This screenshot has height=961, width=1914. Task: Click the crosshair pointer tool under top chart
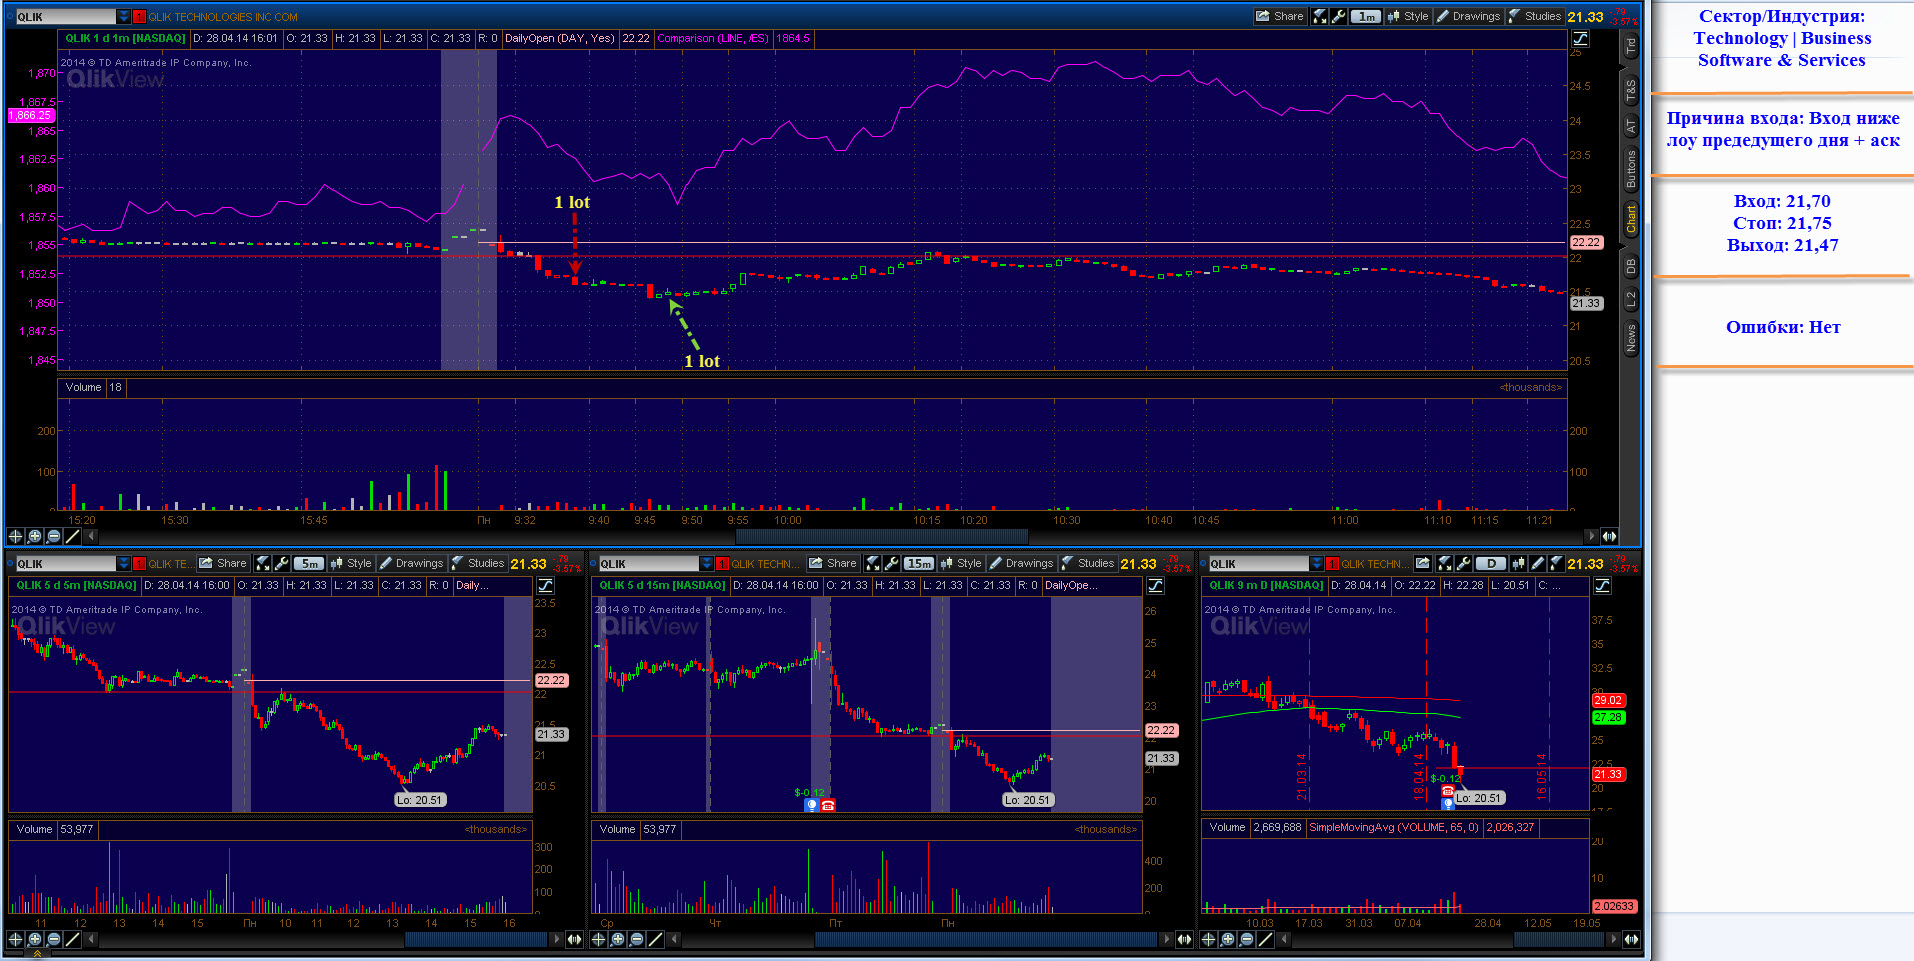[15, 536]
